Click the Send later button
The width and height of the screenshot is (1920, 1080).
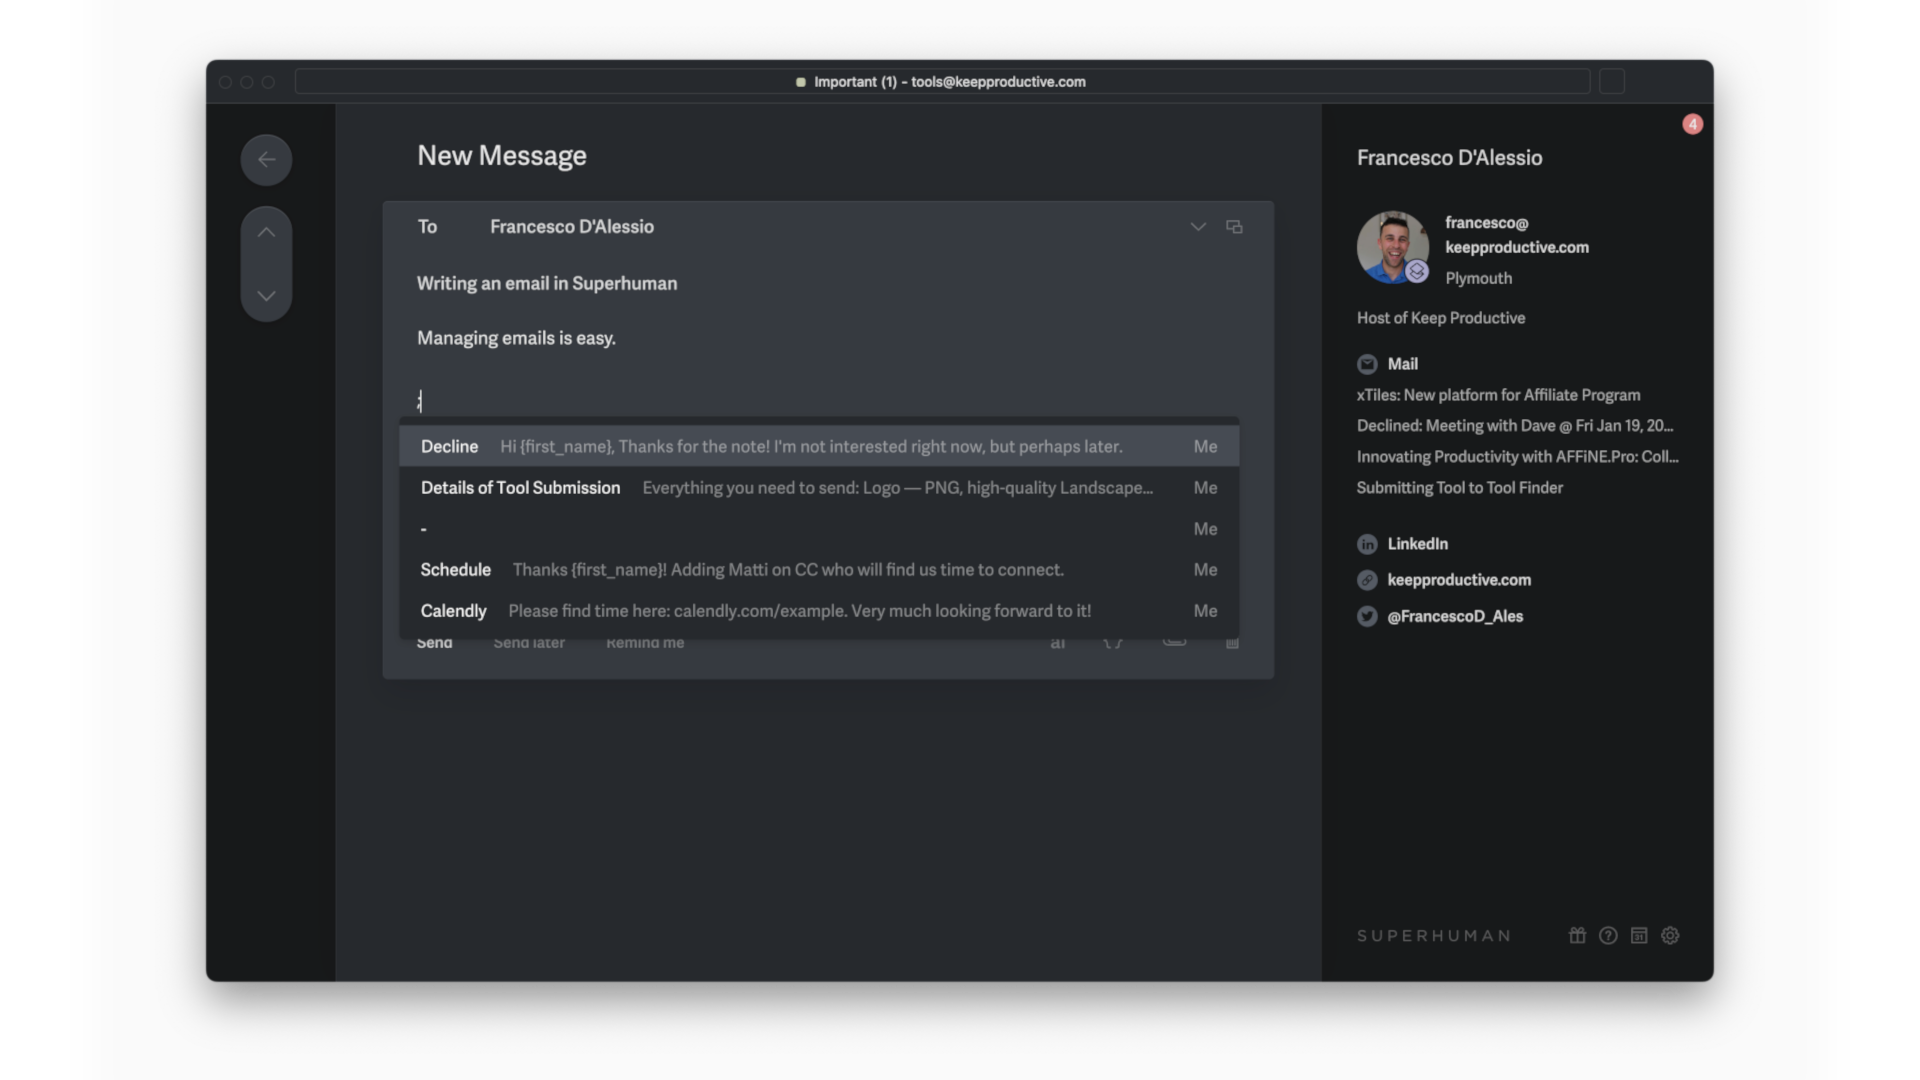coord(529,643)
